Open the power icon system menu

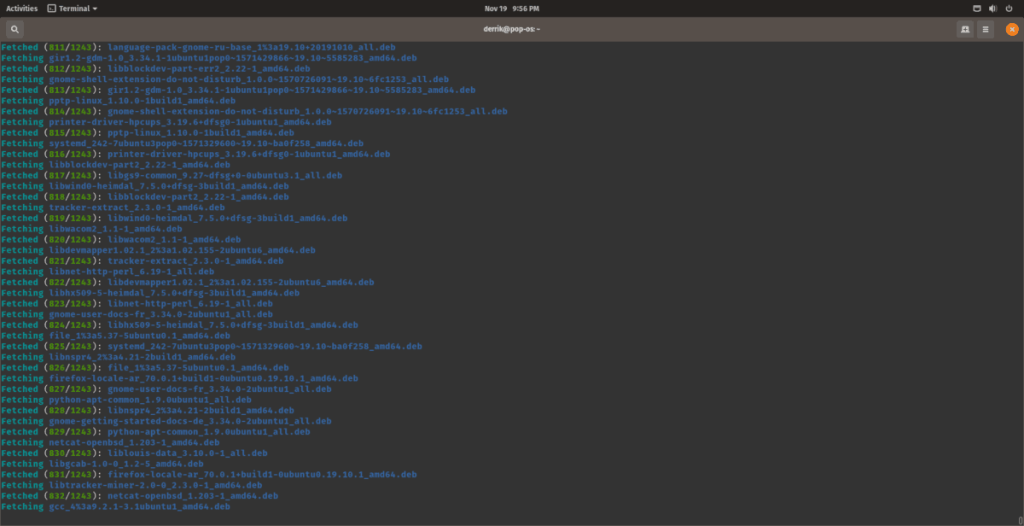pyautogui.click(x=1010, y=7)
